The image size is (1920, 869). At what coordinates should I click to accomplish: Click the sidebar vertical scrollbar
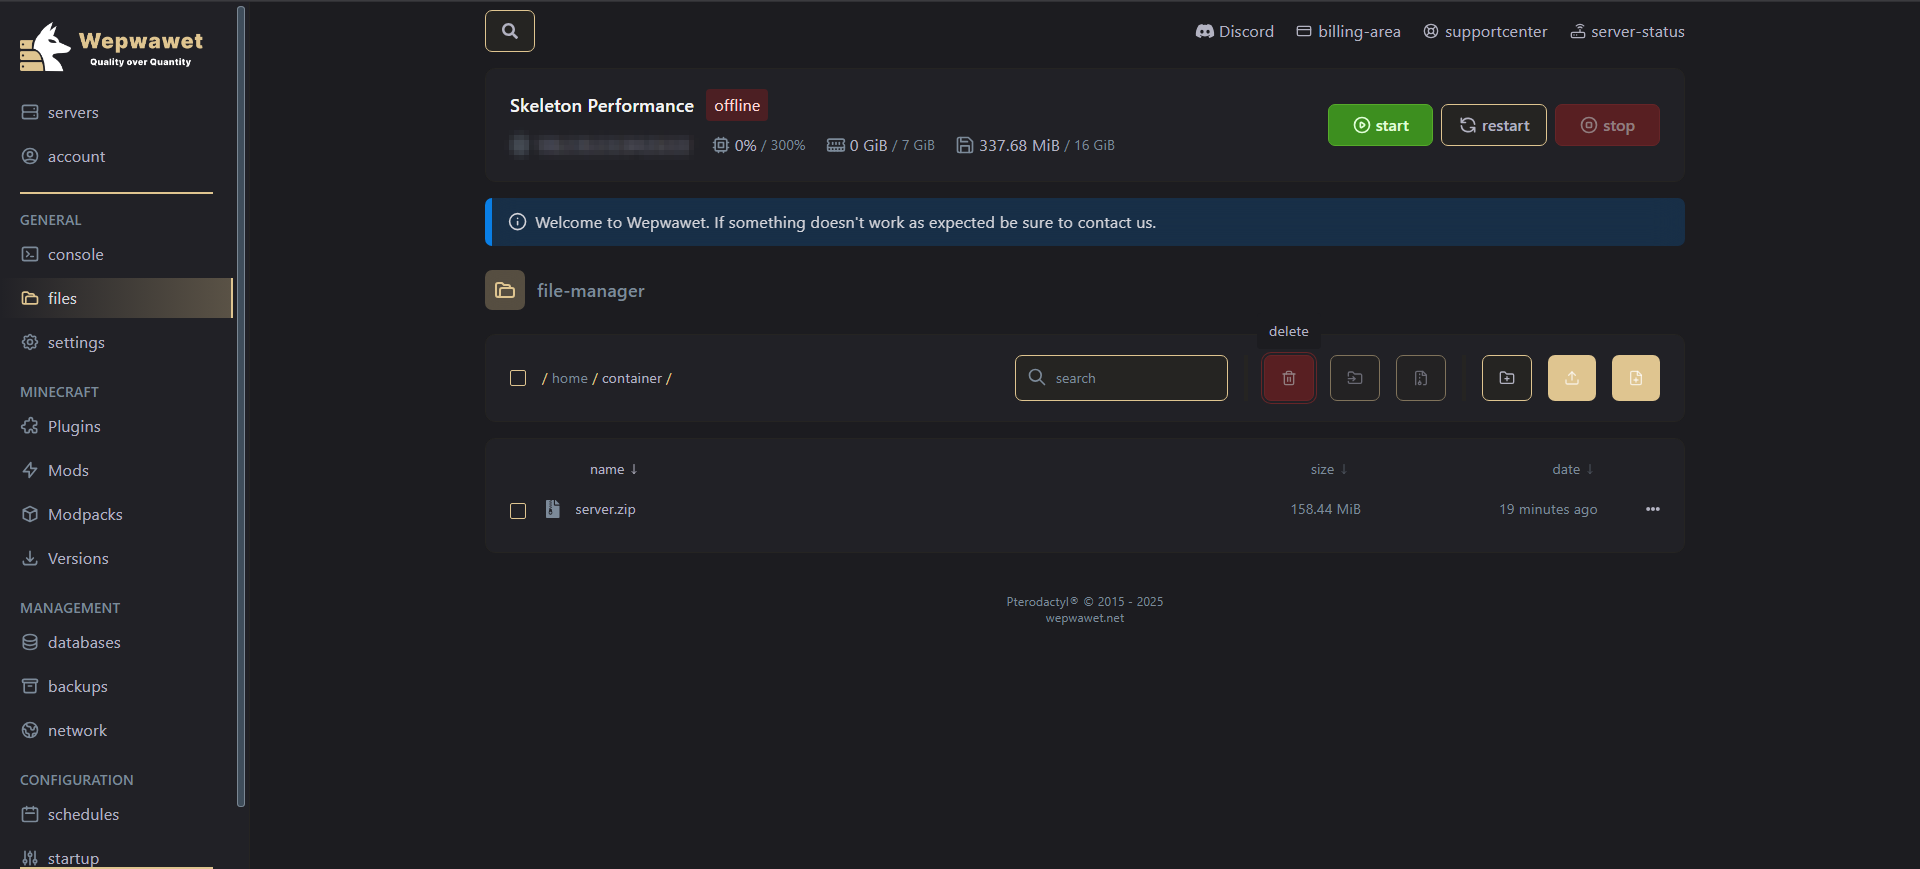point(241,405)
